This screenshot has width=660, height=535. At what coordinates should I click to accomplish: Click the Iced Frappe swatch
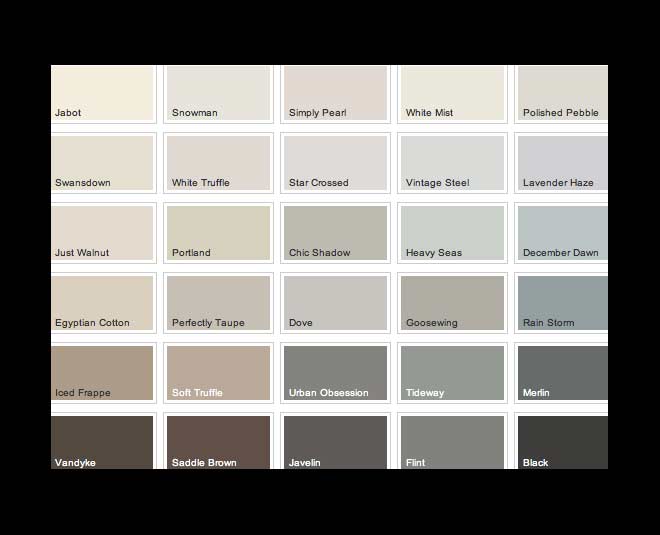(x=102, y=373)
